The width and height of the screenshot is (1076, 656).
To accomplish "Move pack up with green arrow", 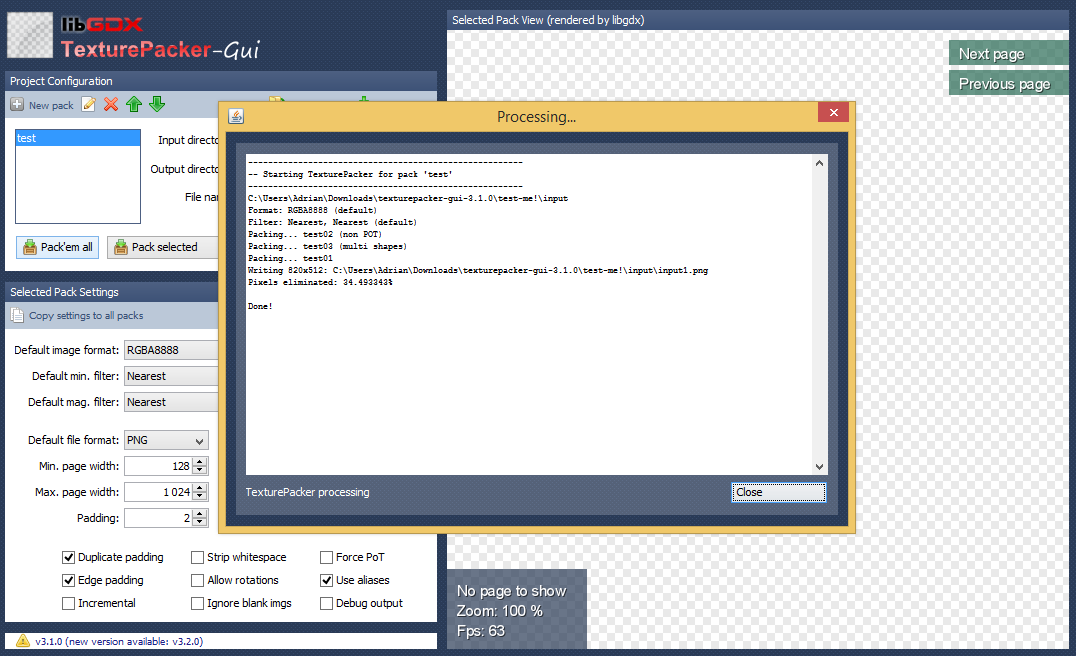I will coord(134,104).
